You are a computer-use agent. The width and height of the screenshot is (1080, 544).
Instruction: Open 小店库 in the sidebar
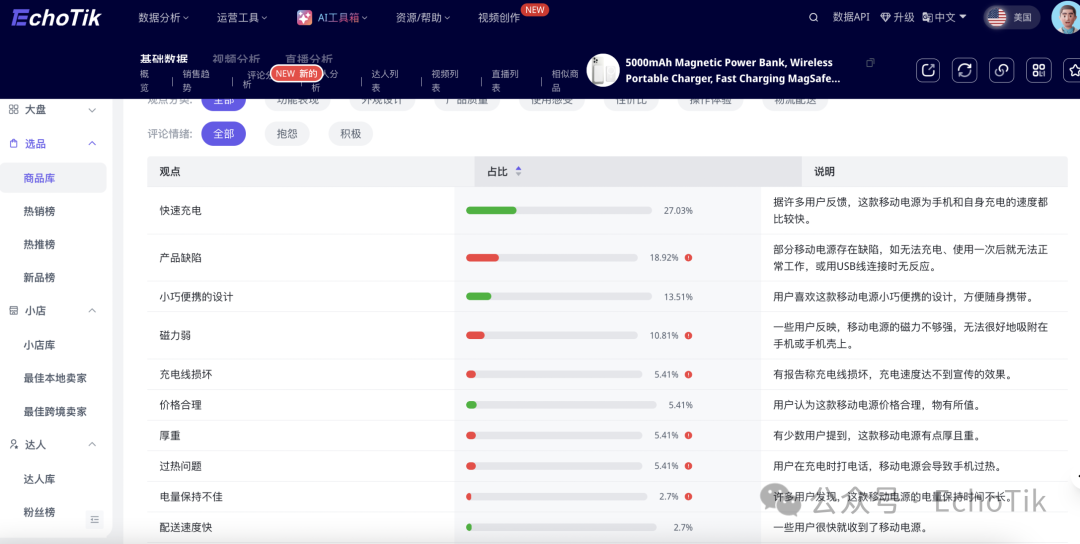pos(39,345)
